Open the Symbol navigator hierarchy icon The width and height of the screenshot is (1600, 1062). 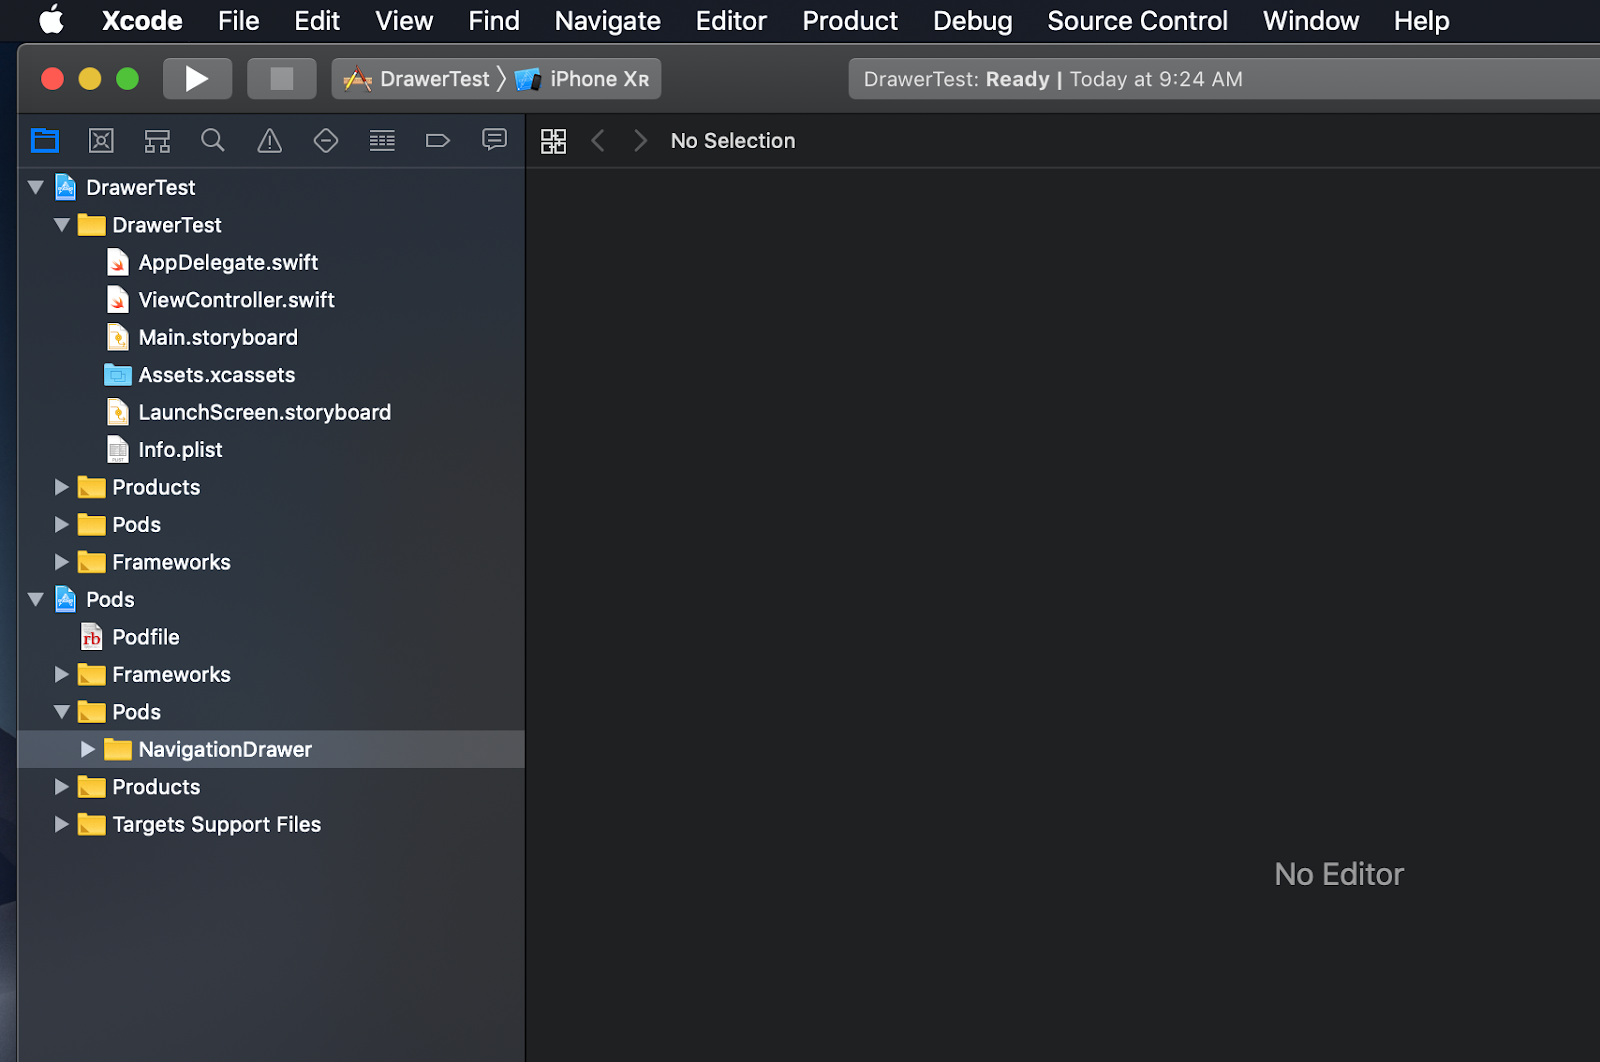click(x=157, y=141)
